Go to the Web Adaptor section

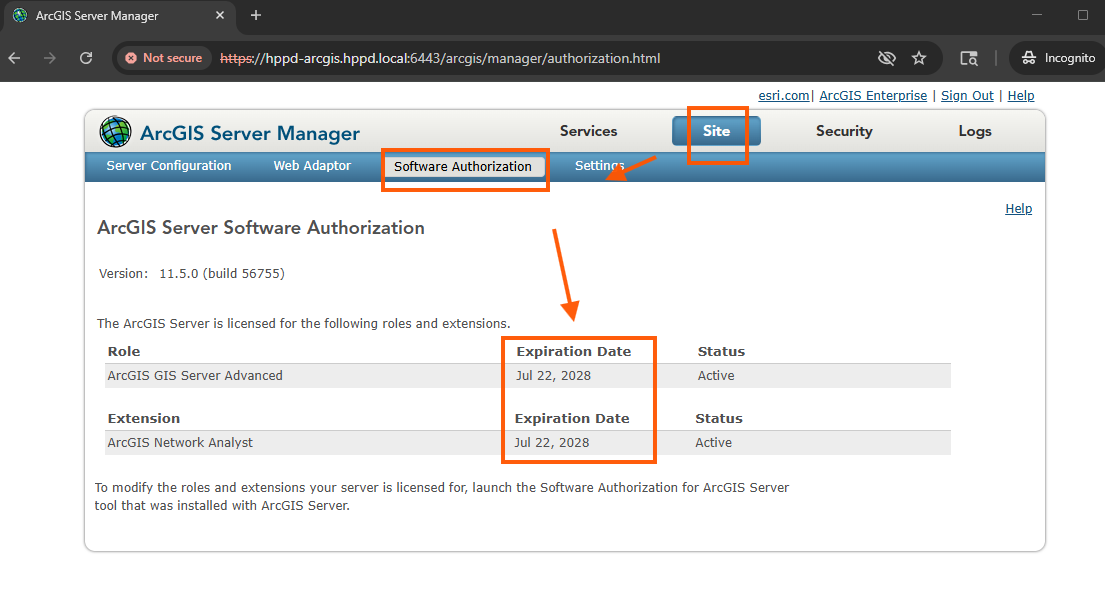(x=312, y=166)
